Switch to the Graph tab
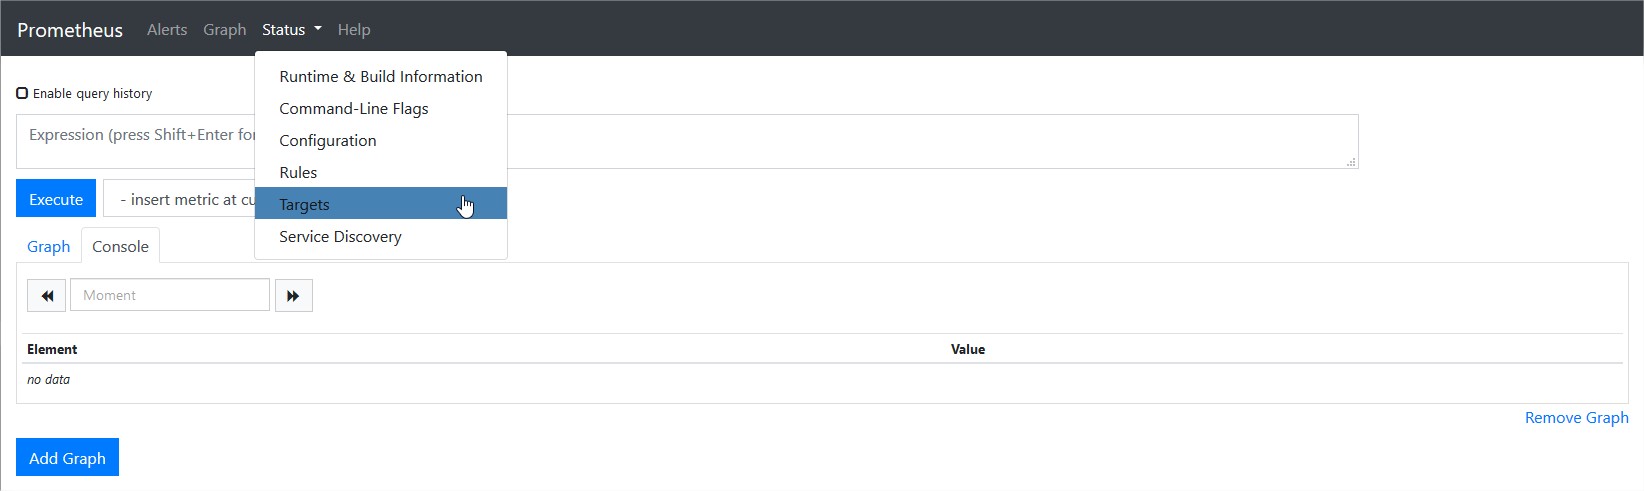The height and width of the screenshot is (491, 1644). (48, 246)
